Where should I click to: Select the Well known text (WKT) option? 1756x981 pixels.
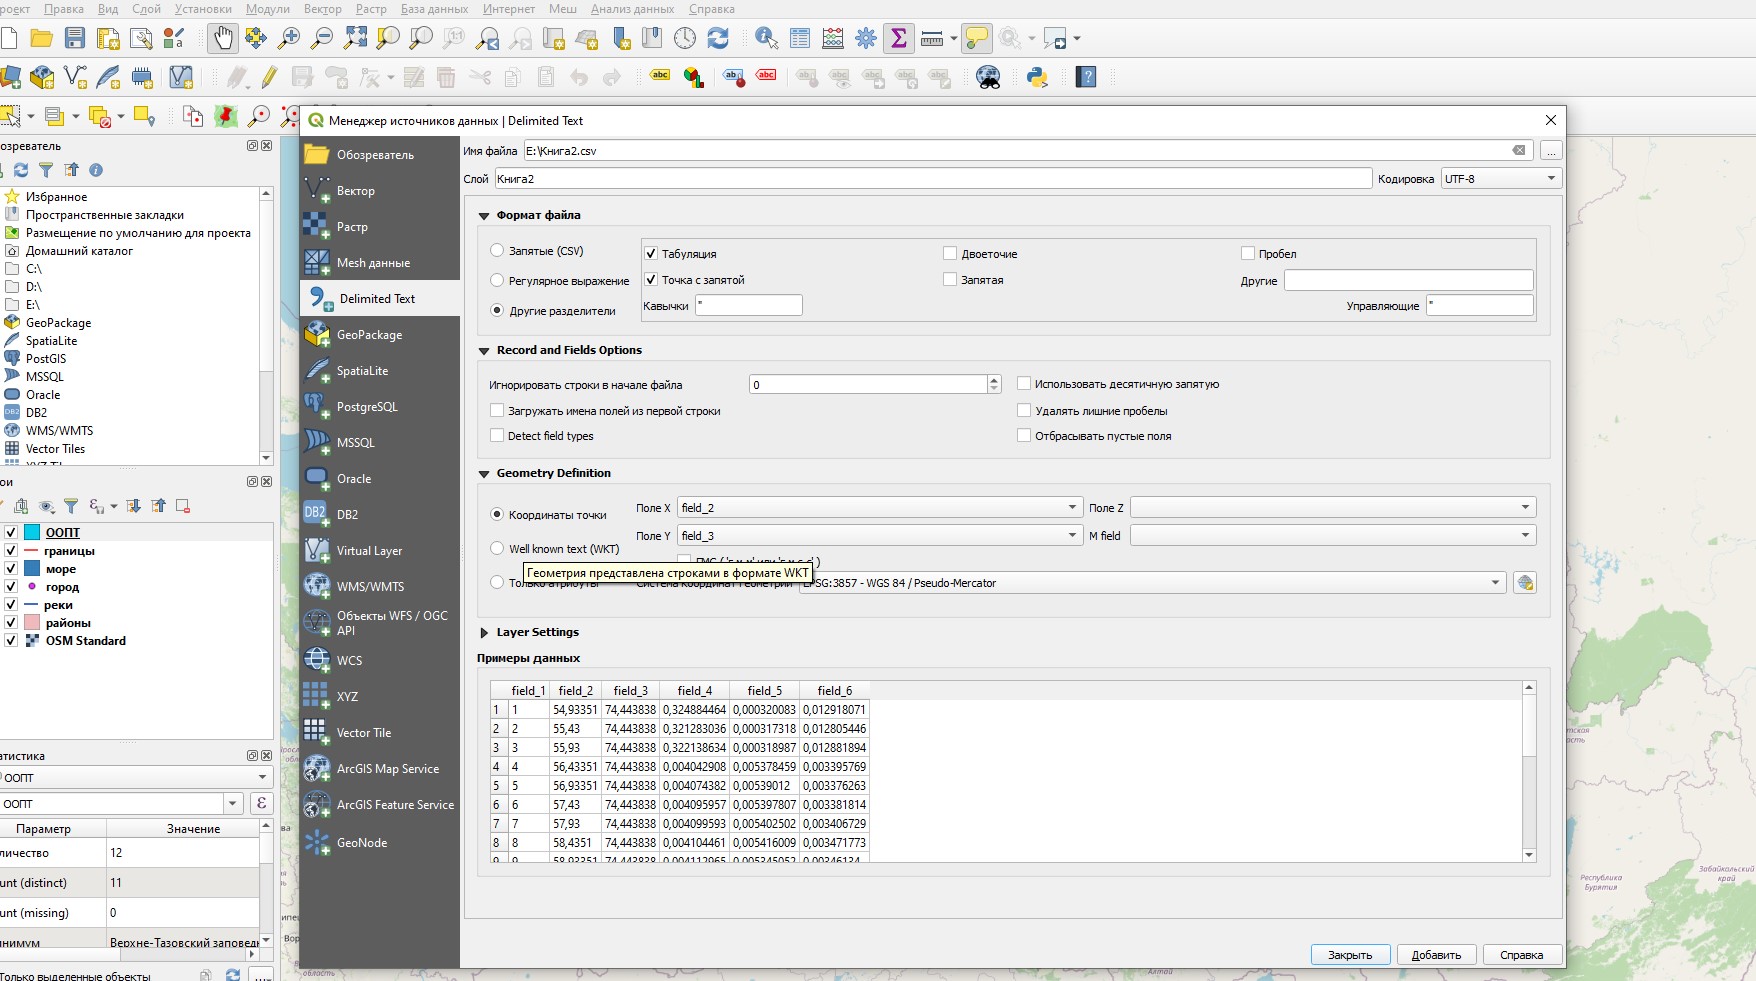pyautogui.click(x=497, y=548)
